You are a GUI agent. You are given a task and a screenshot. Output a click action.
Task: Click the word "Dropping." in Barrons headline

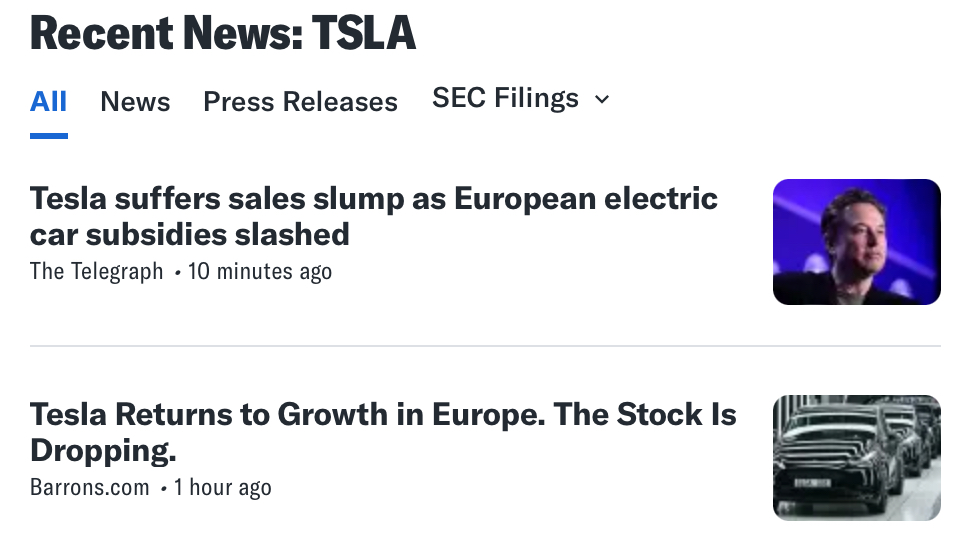coord(103,451)
